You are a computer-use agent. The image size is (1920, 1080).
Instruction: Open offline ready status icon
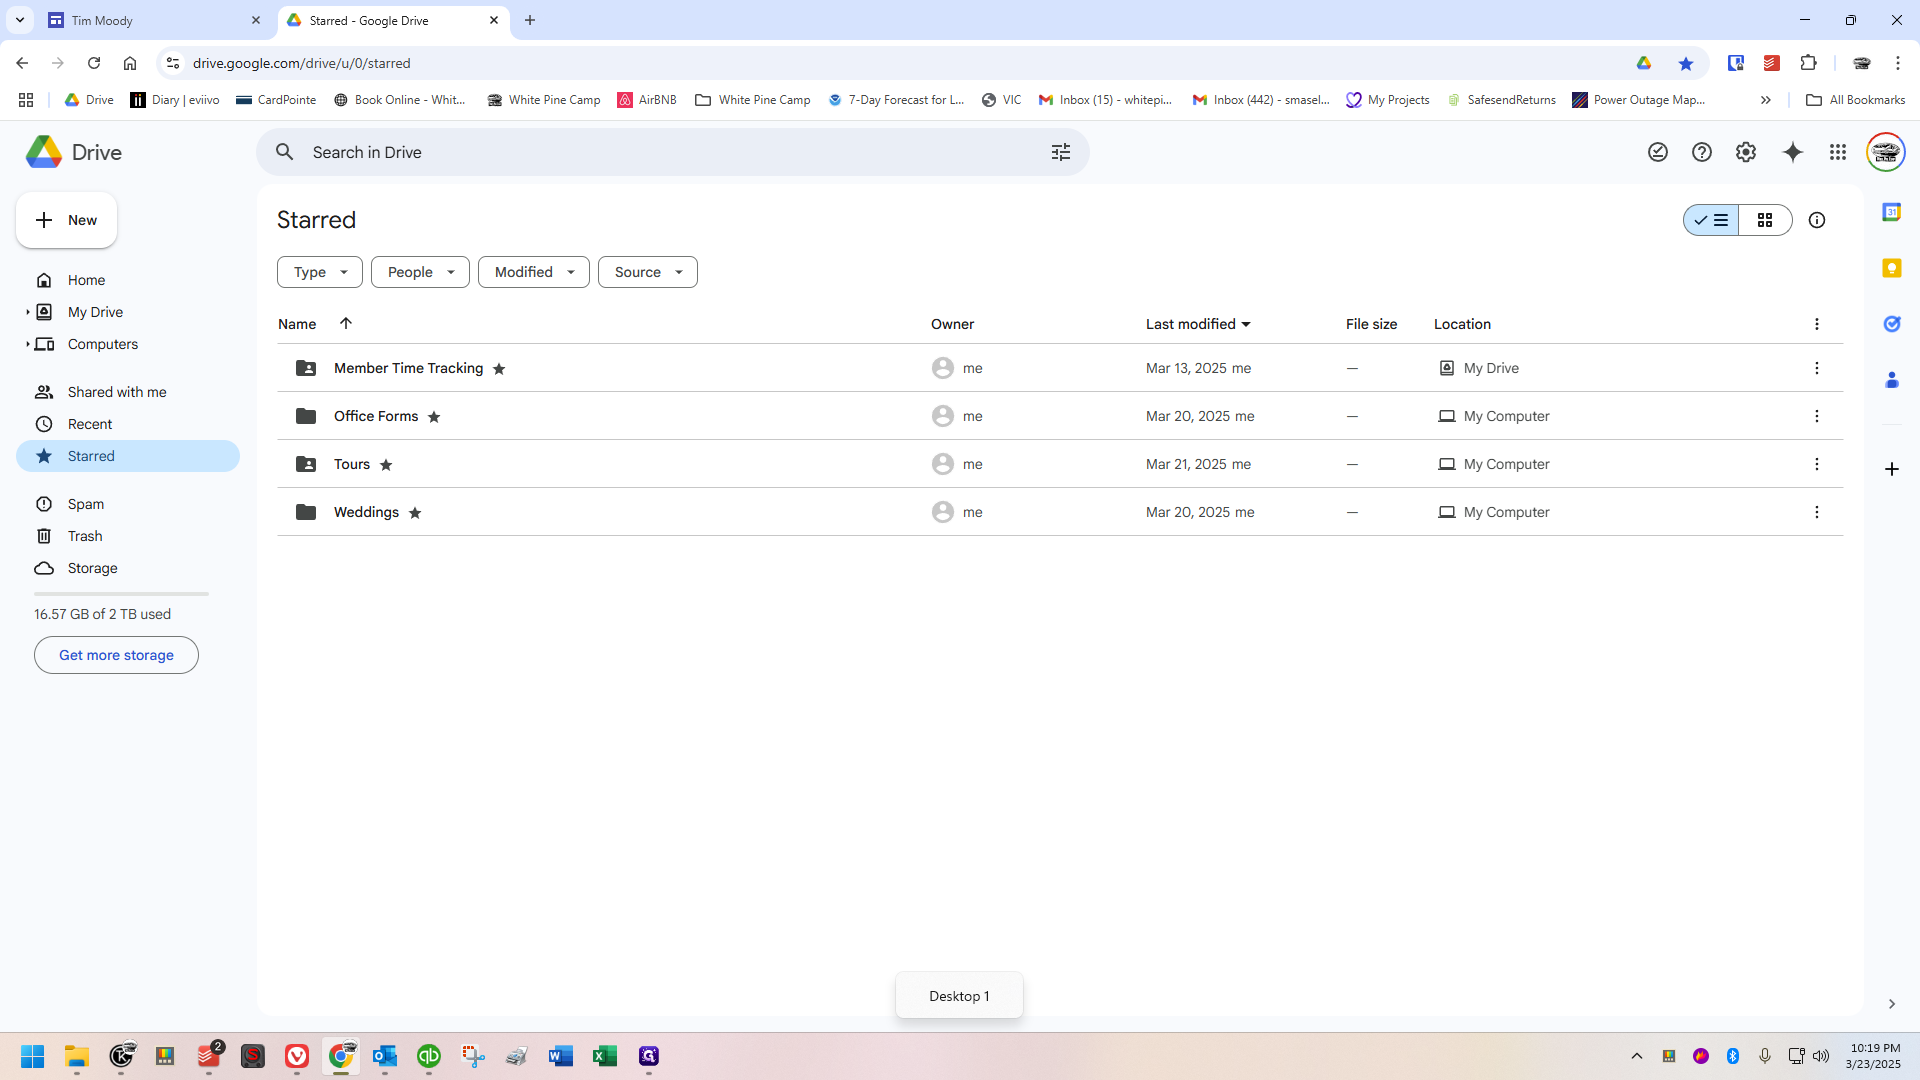tap(1657, 152)
